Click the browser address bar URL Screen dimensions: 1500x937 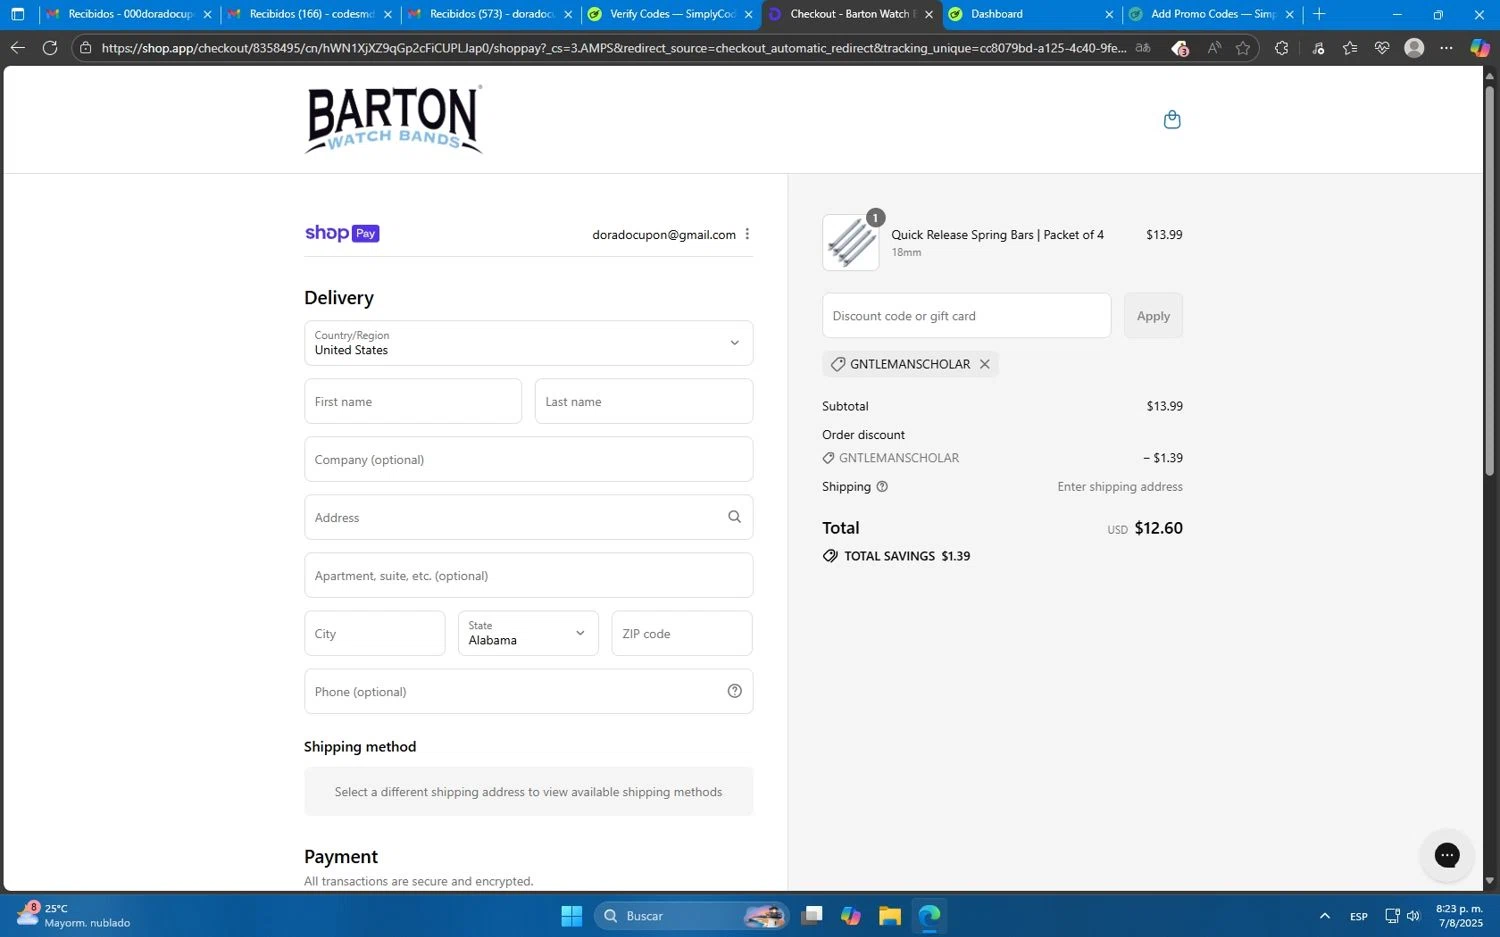click(x=613, y=48)
